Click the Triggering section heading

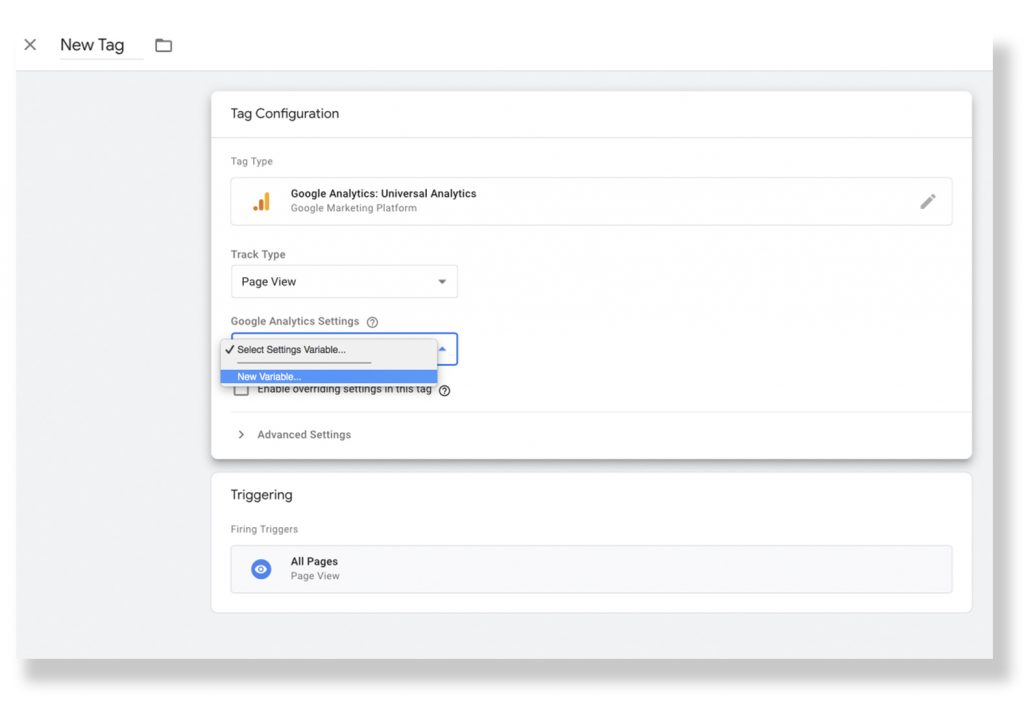pyautogui.click(x=261, y=495)
